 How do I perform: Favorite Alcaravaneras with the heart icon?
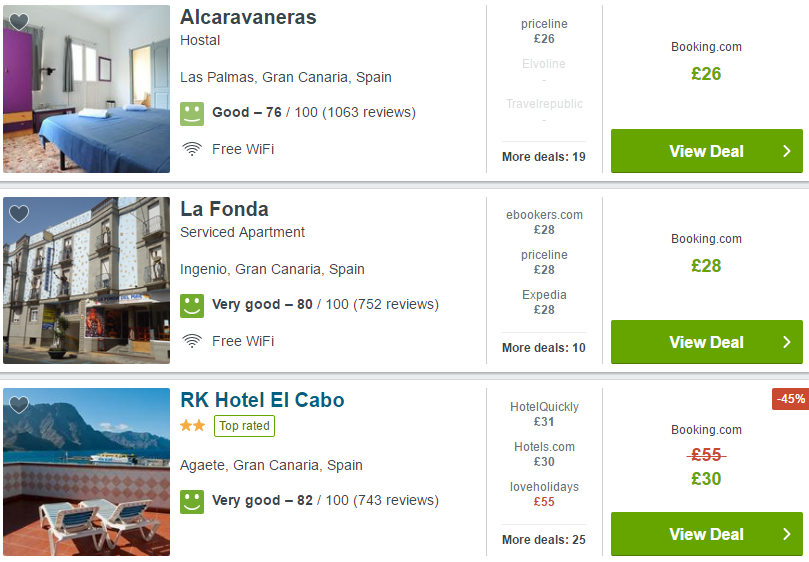coord(19,22)
